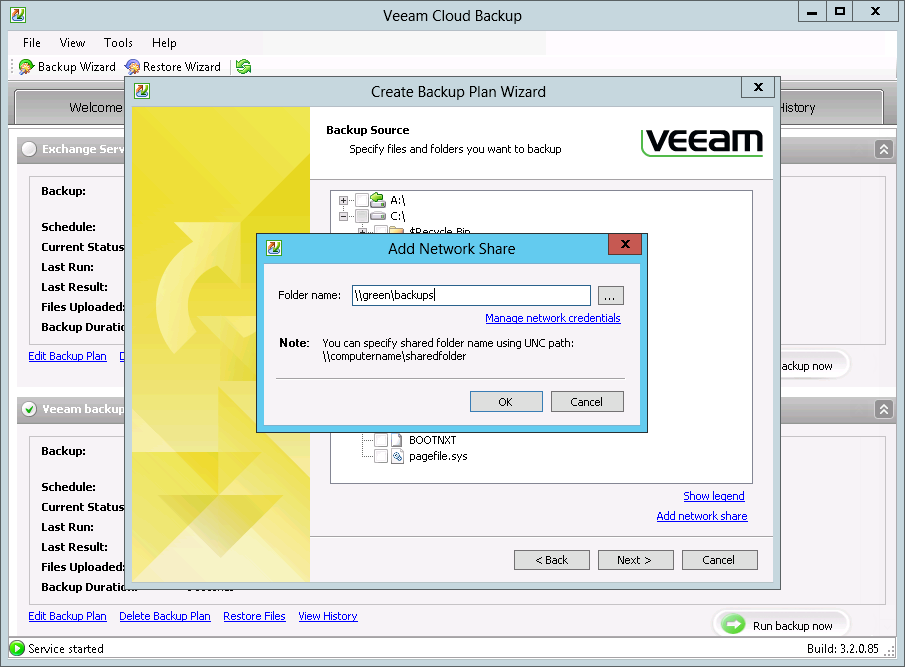Expand the A:\ drive tree node

click(x=343, y=200)
